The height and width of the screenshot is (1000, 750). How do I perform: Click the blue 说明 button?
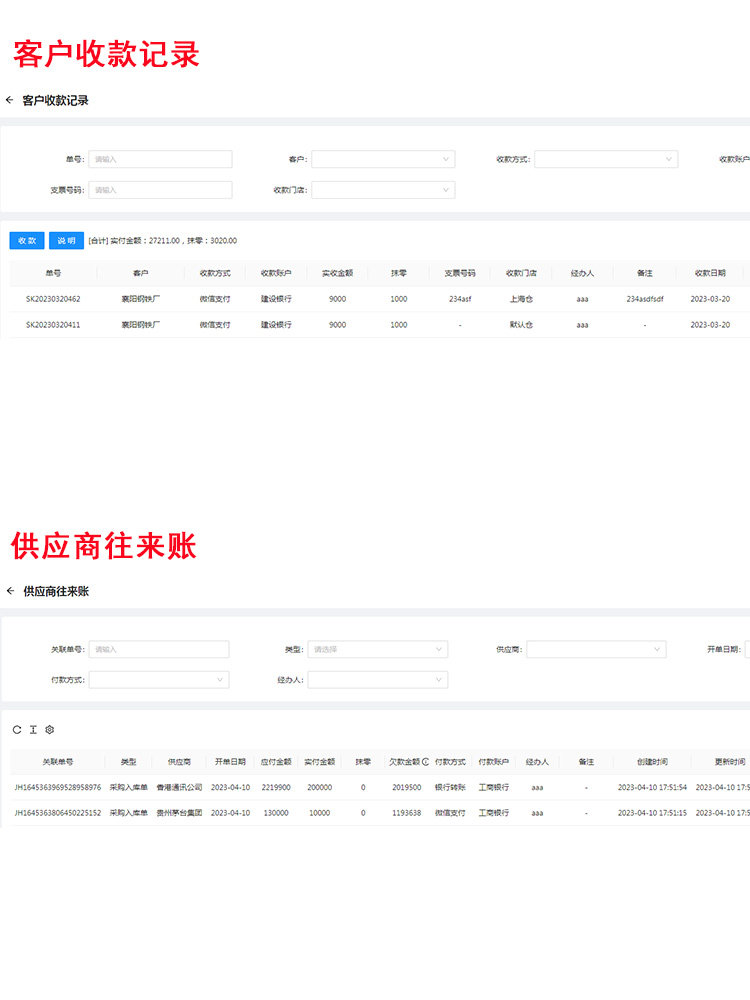click(x=66, y=240)
